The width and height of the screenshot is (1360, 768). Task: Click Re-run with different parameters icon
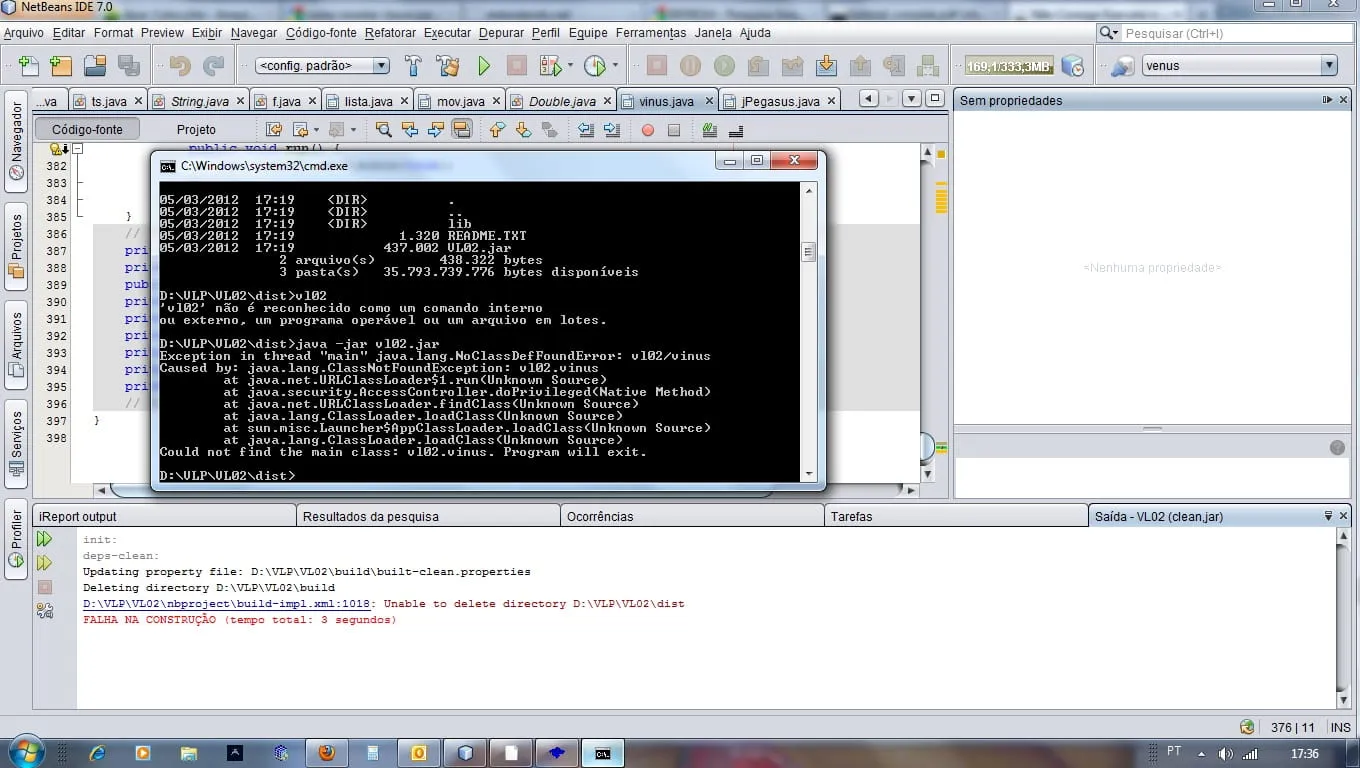pos(44,563)
